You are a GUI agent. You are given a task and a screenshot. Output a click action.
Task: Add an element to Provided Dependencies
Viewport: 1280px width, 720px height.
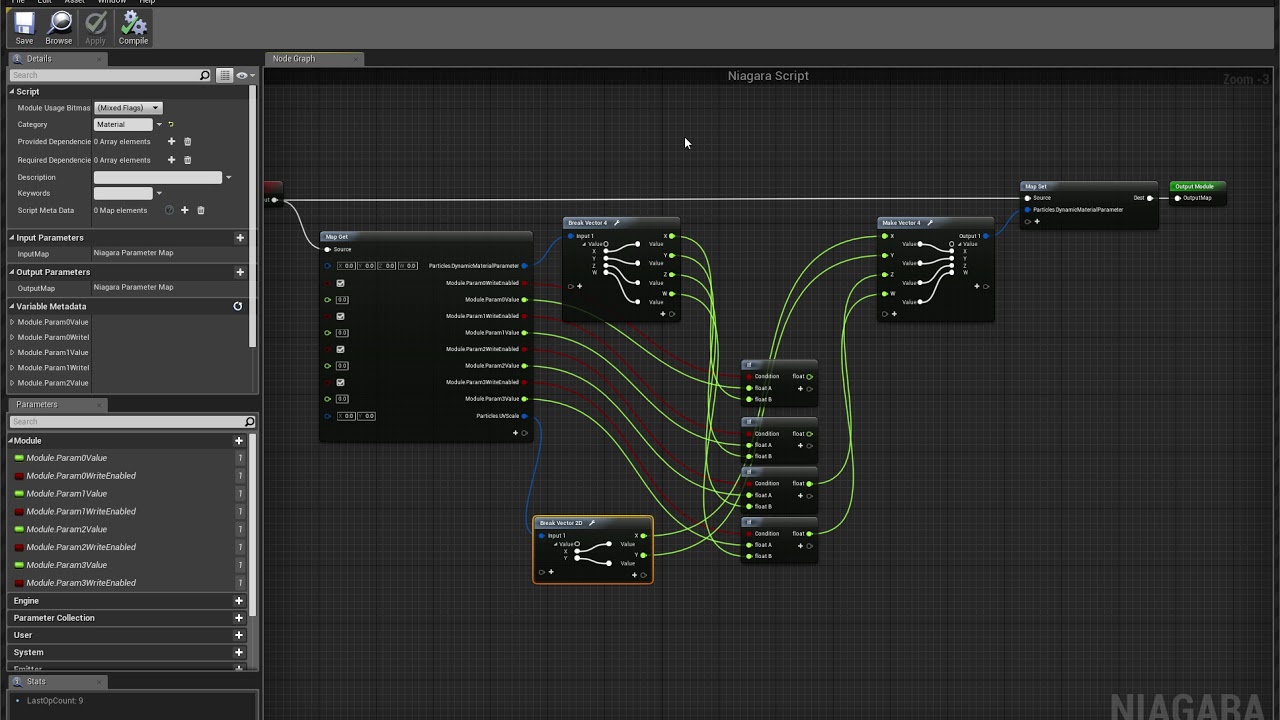coord(171,142)
